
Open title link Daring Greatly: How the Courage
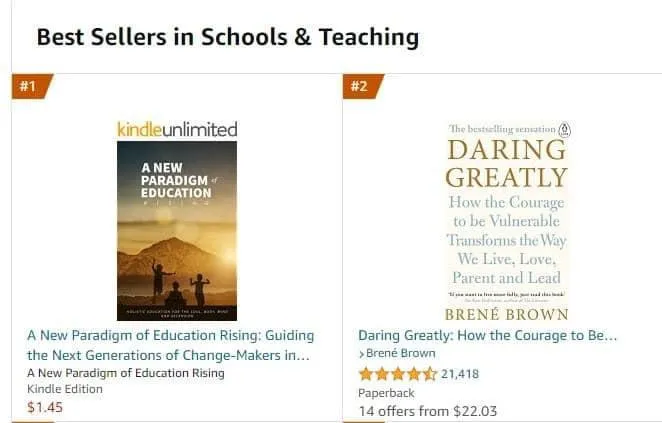point(488,336)
